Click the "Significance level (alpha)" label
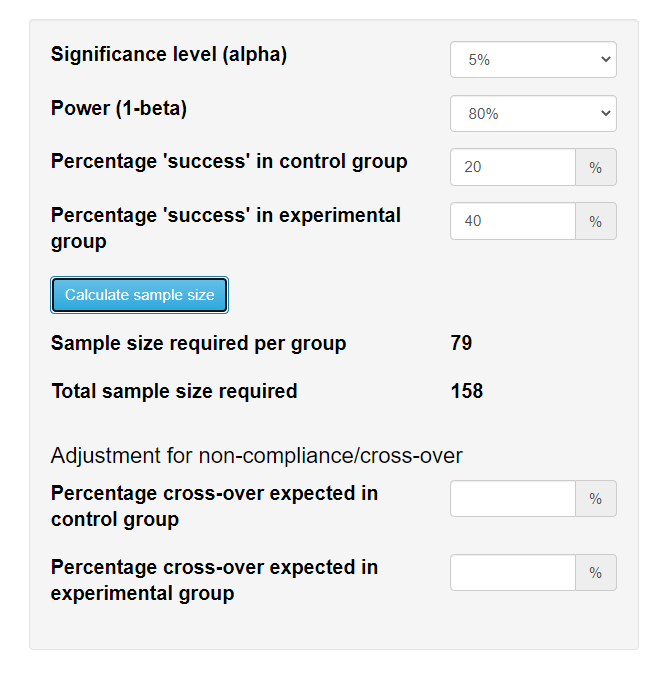 169,55
